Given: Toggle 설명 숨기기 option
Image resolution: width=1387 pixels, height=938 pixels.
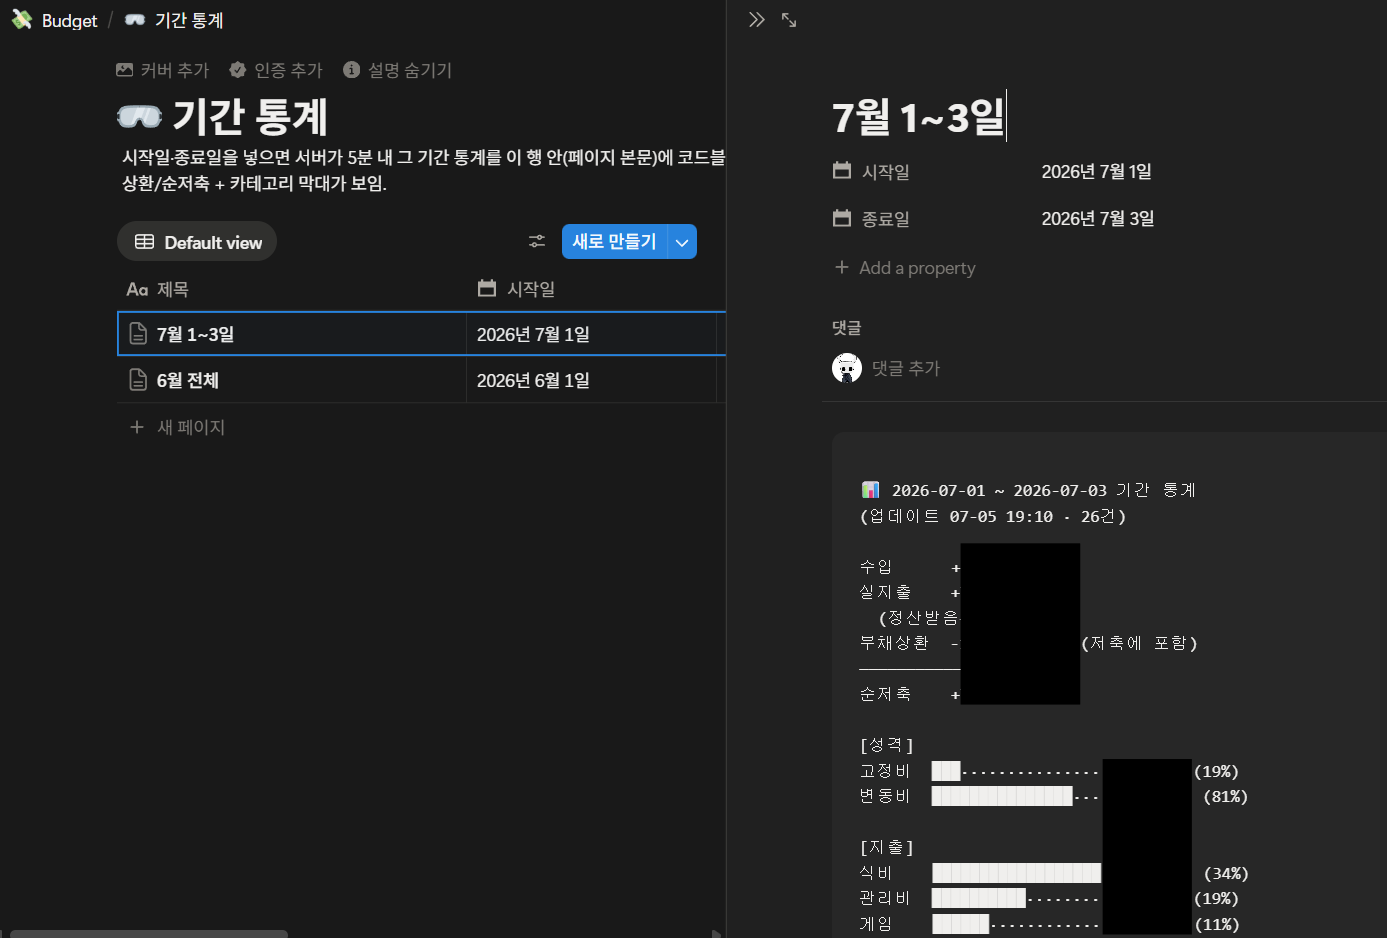Looking at the screenshot, I should [398, 70].
